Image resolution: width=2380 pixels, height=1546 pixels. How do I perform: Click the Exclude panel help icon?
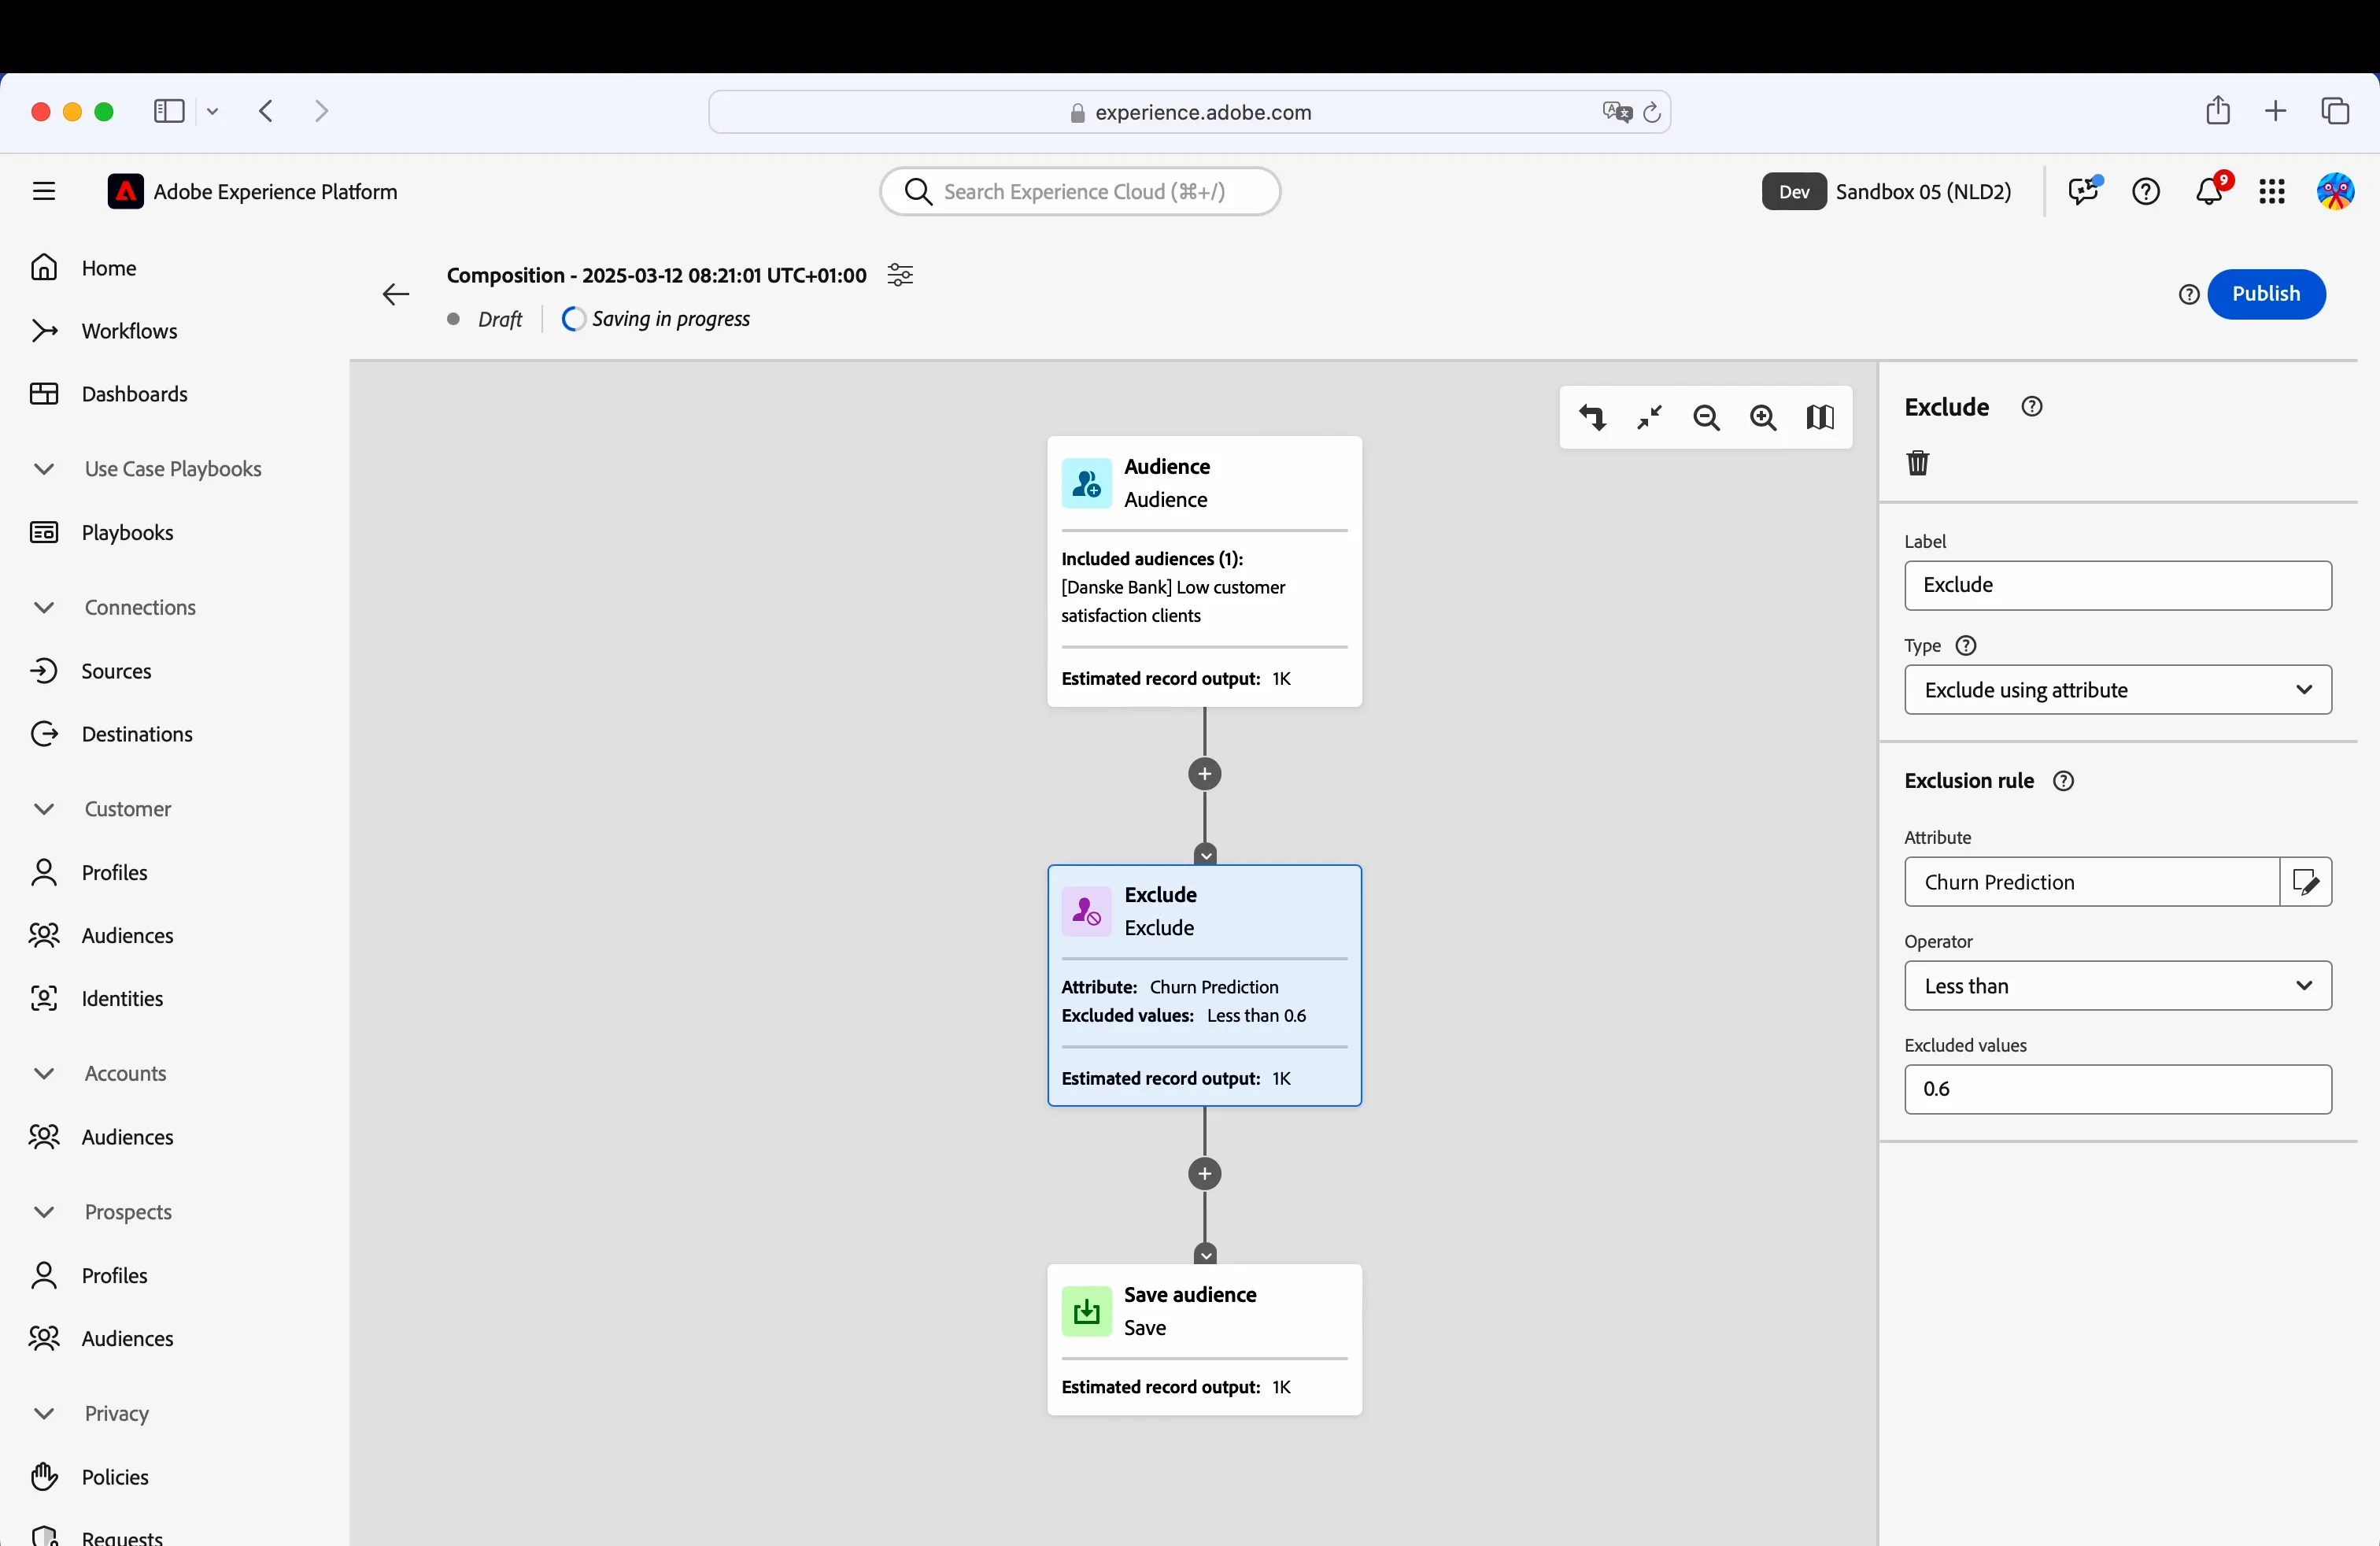(2032, 407)
